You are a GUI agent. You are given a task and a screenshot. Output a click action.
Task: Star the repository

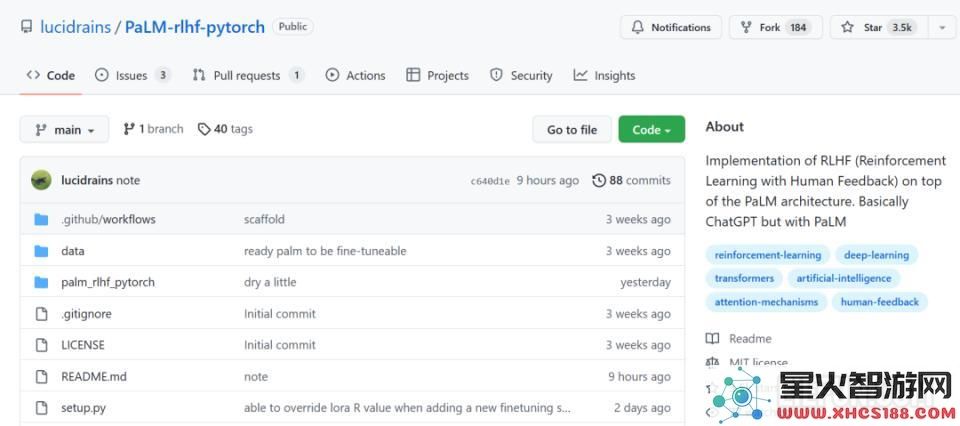[879, 28]
